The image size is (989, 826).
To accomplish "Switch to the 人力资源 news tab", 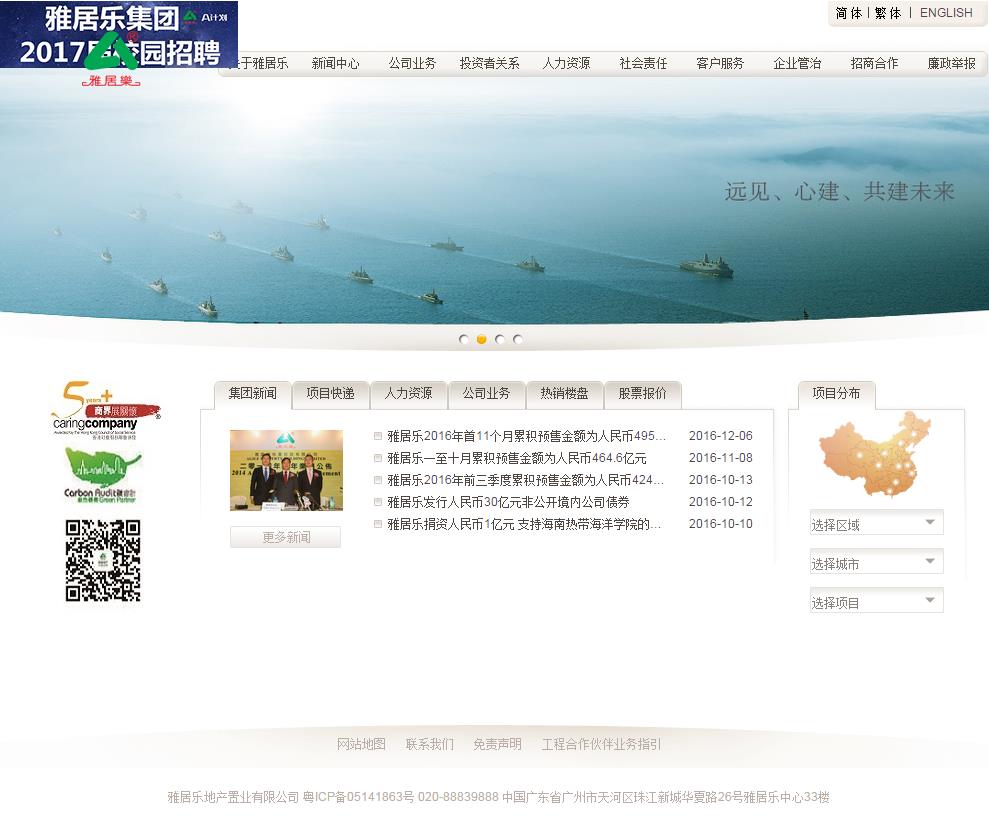I will pos(408,394).
